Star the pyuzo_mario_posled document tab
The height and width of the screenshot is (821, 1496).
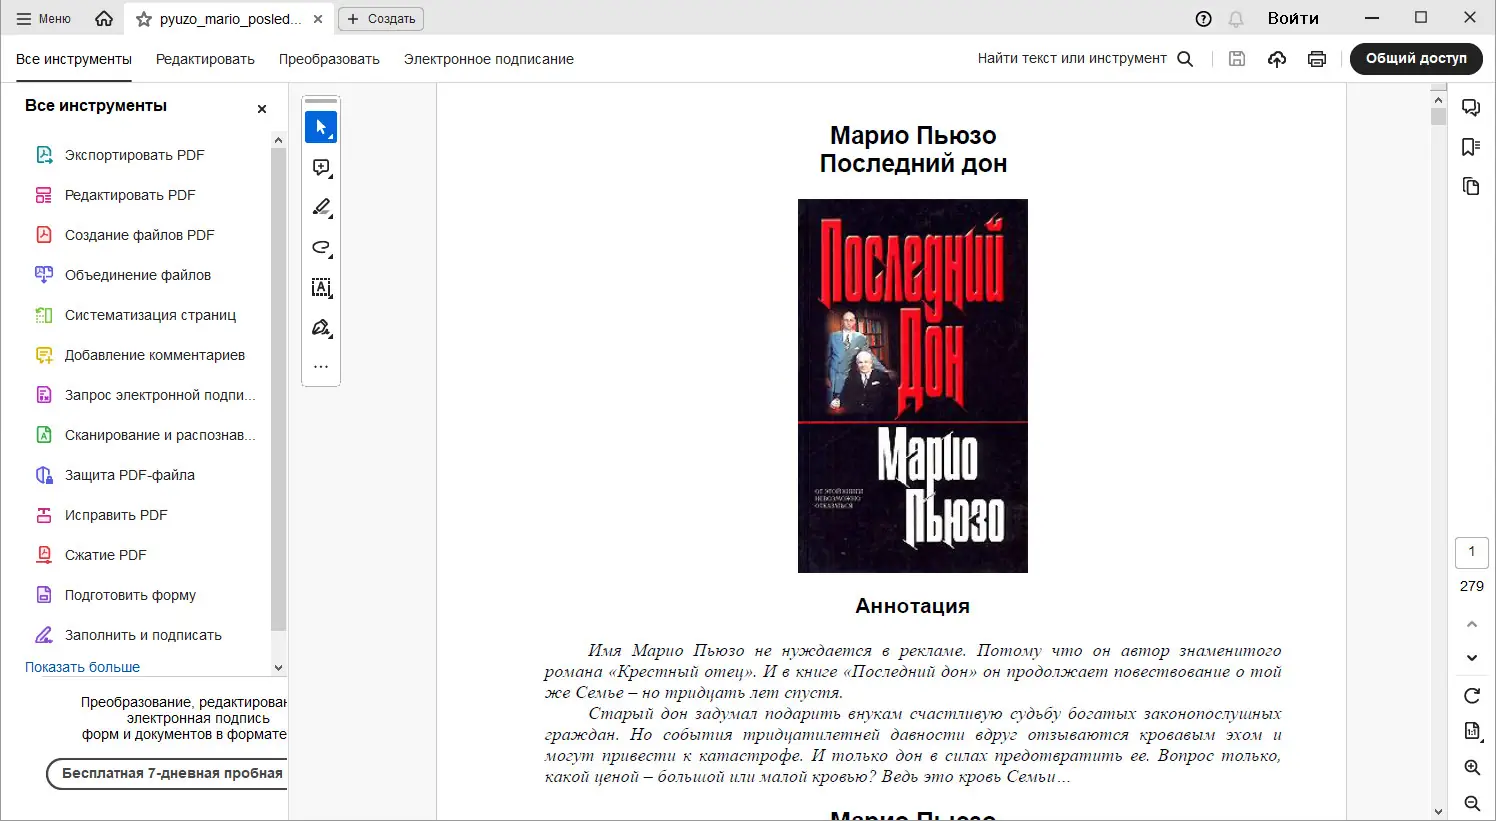pos(144,19)
